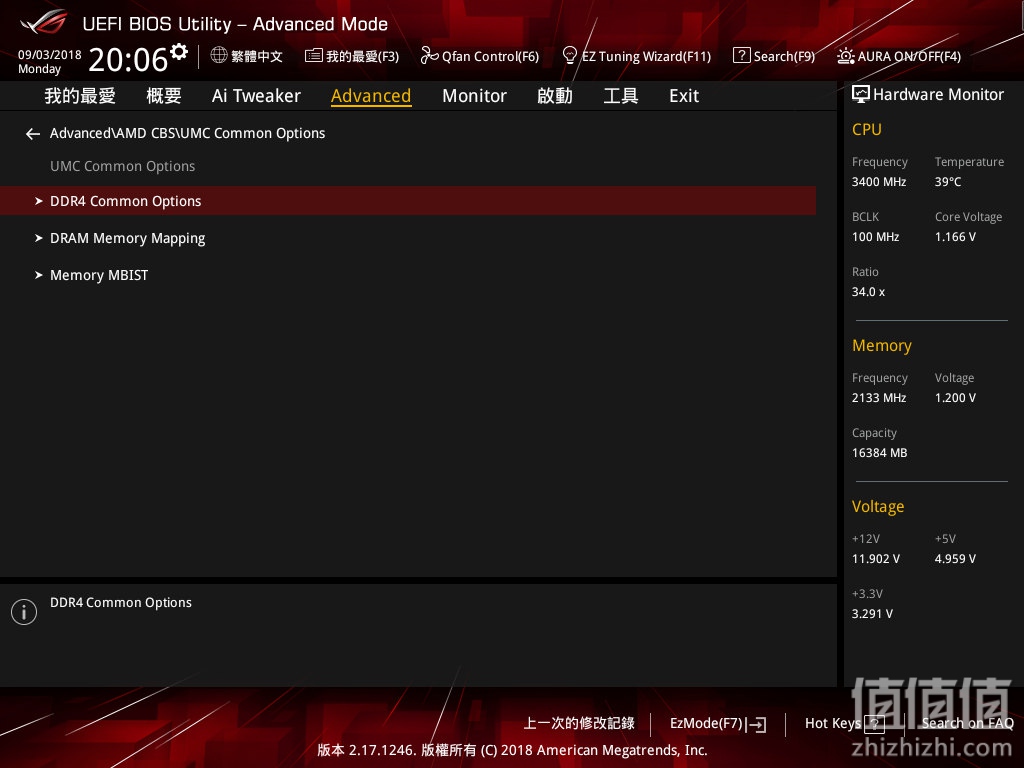Click the CPU section heading
Screen dimensions: 1024x768
867,129
